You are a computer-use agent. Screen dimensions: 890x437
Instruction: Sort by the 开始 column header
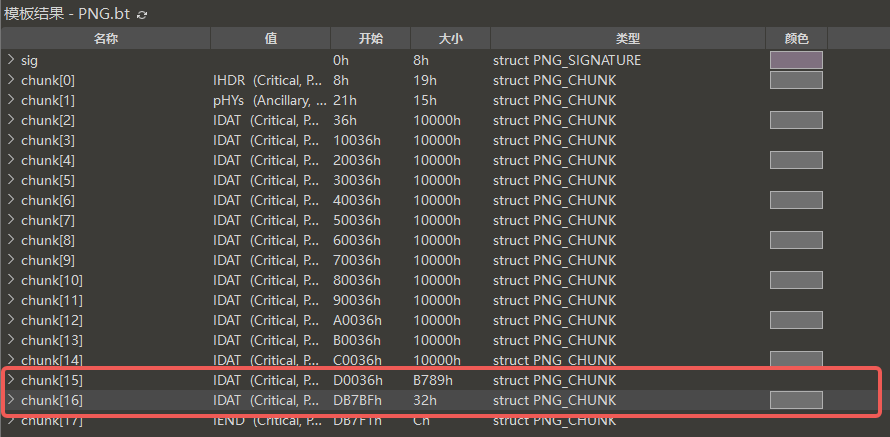tap(370, 38)
